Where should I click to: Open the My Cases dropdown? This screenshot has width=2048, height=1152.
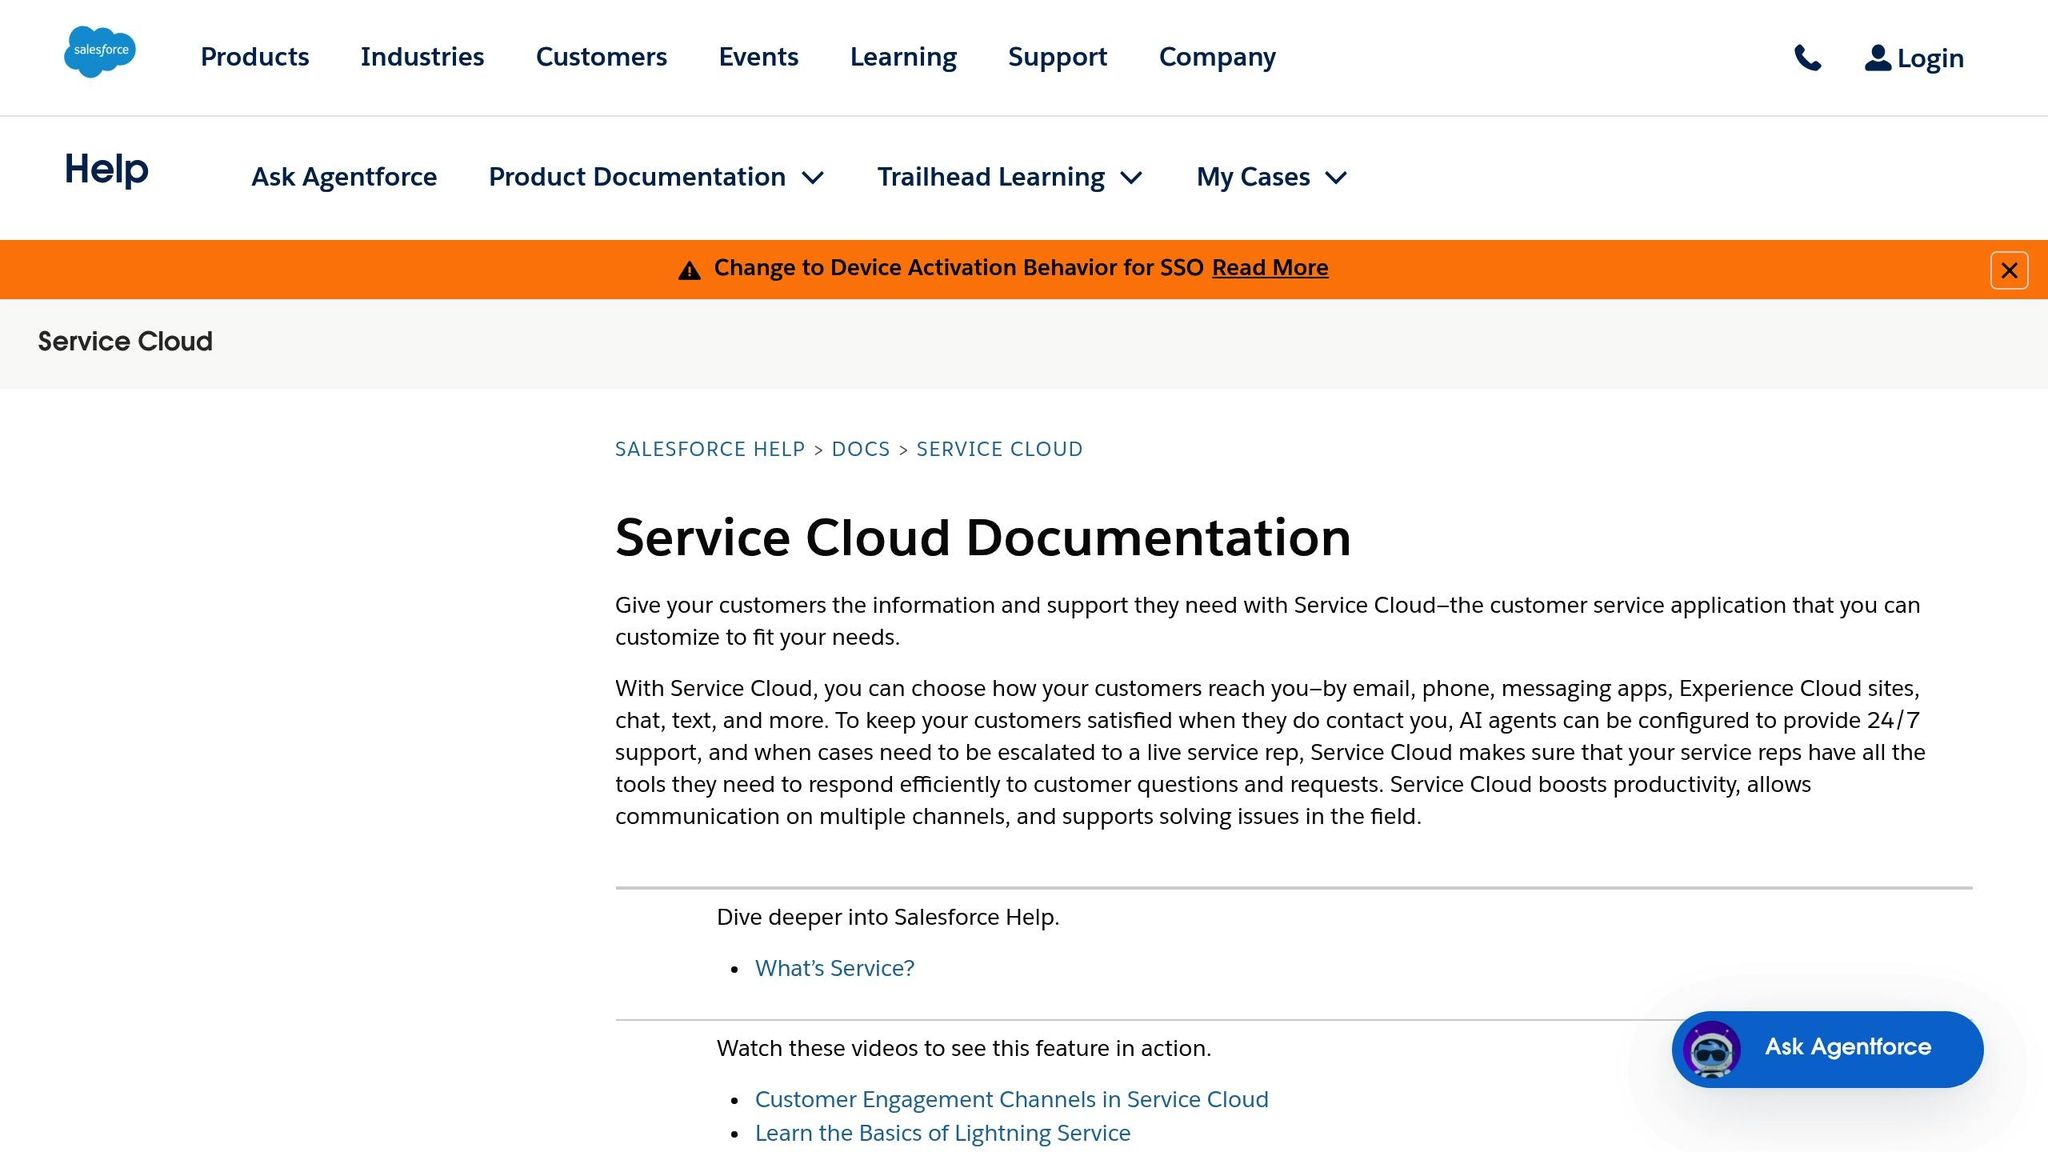tap(1272, 177)
